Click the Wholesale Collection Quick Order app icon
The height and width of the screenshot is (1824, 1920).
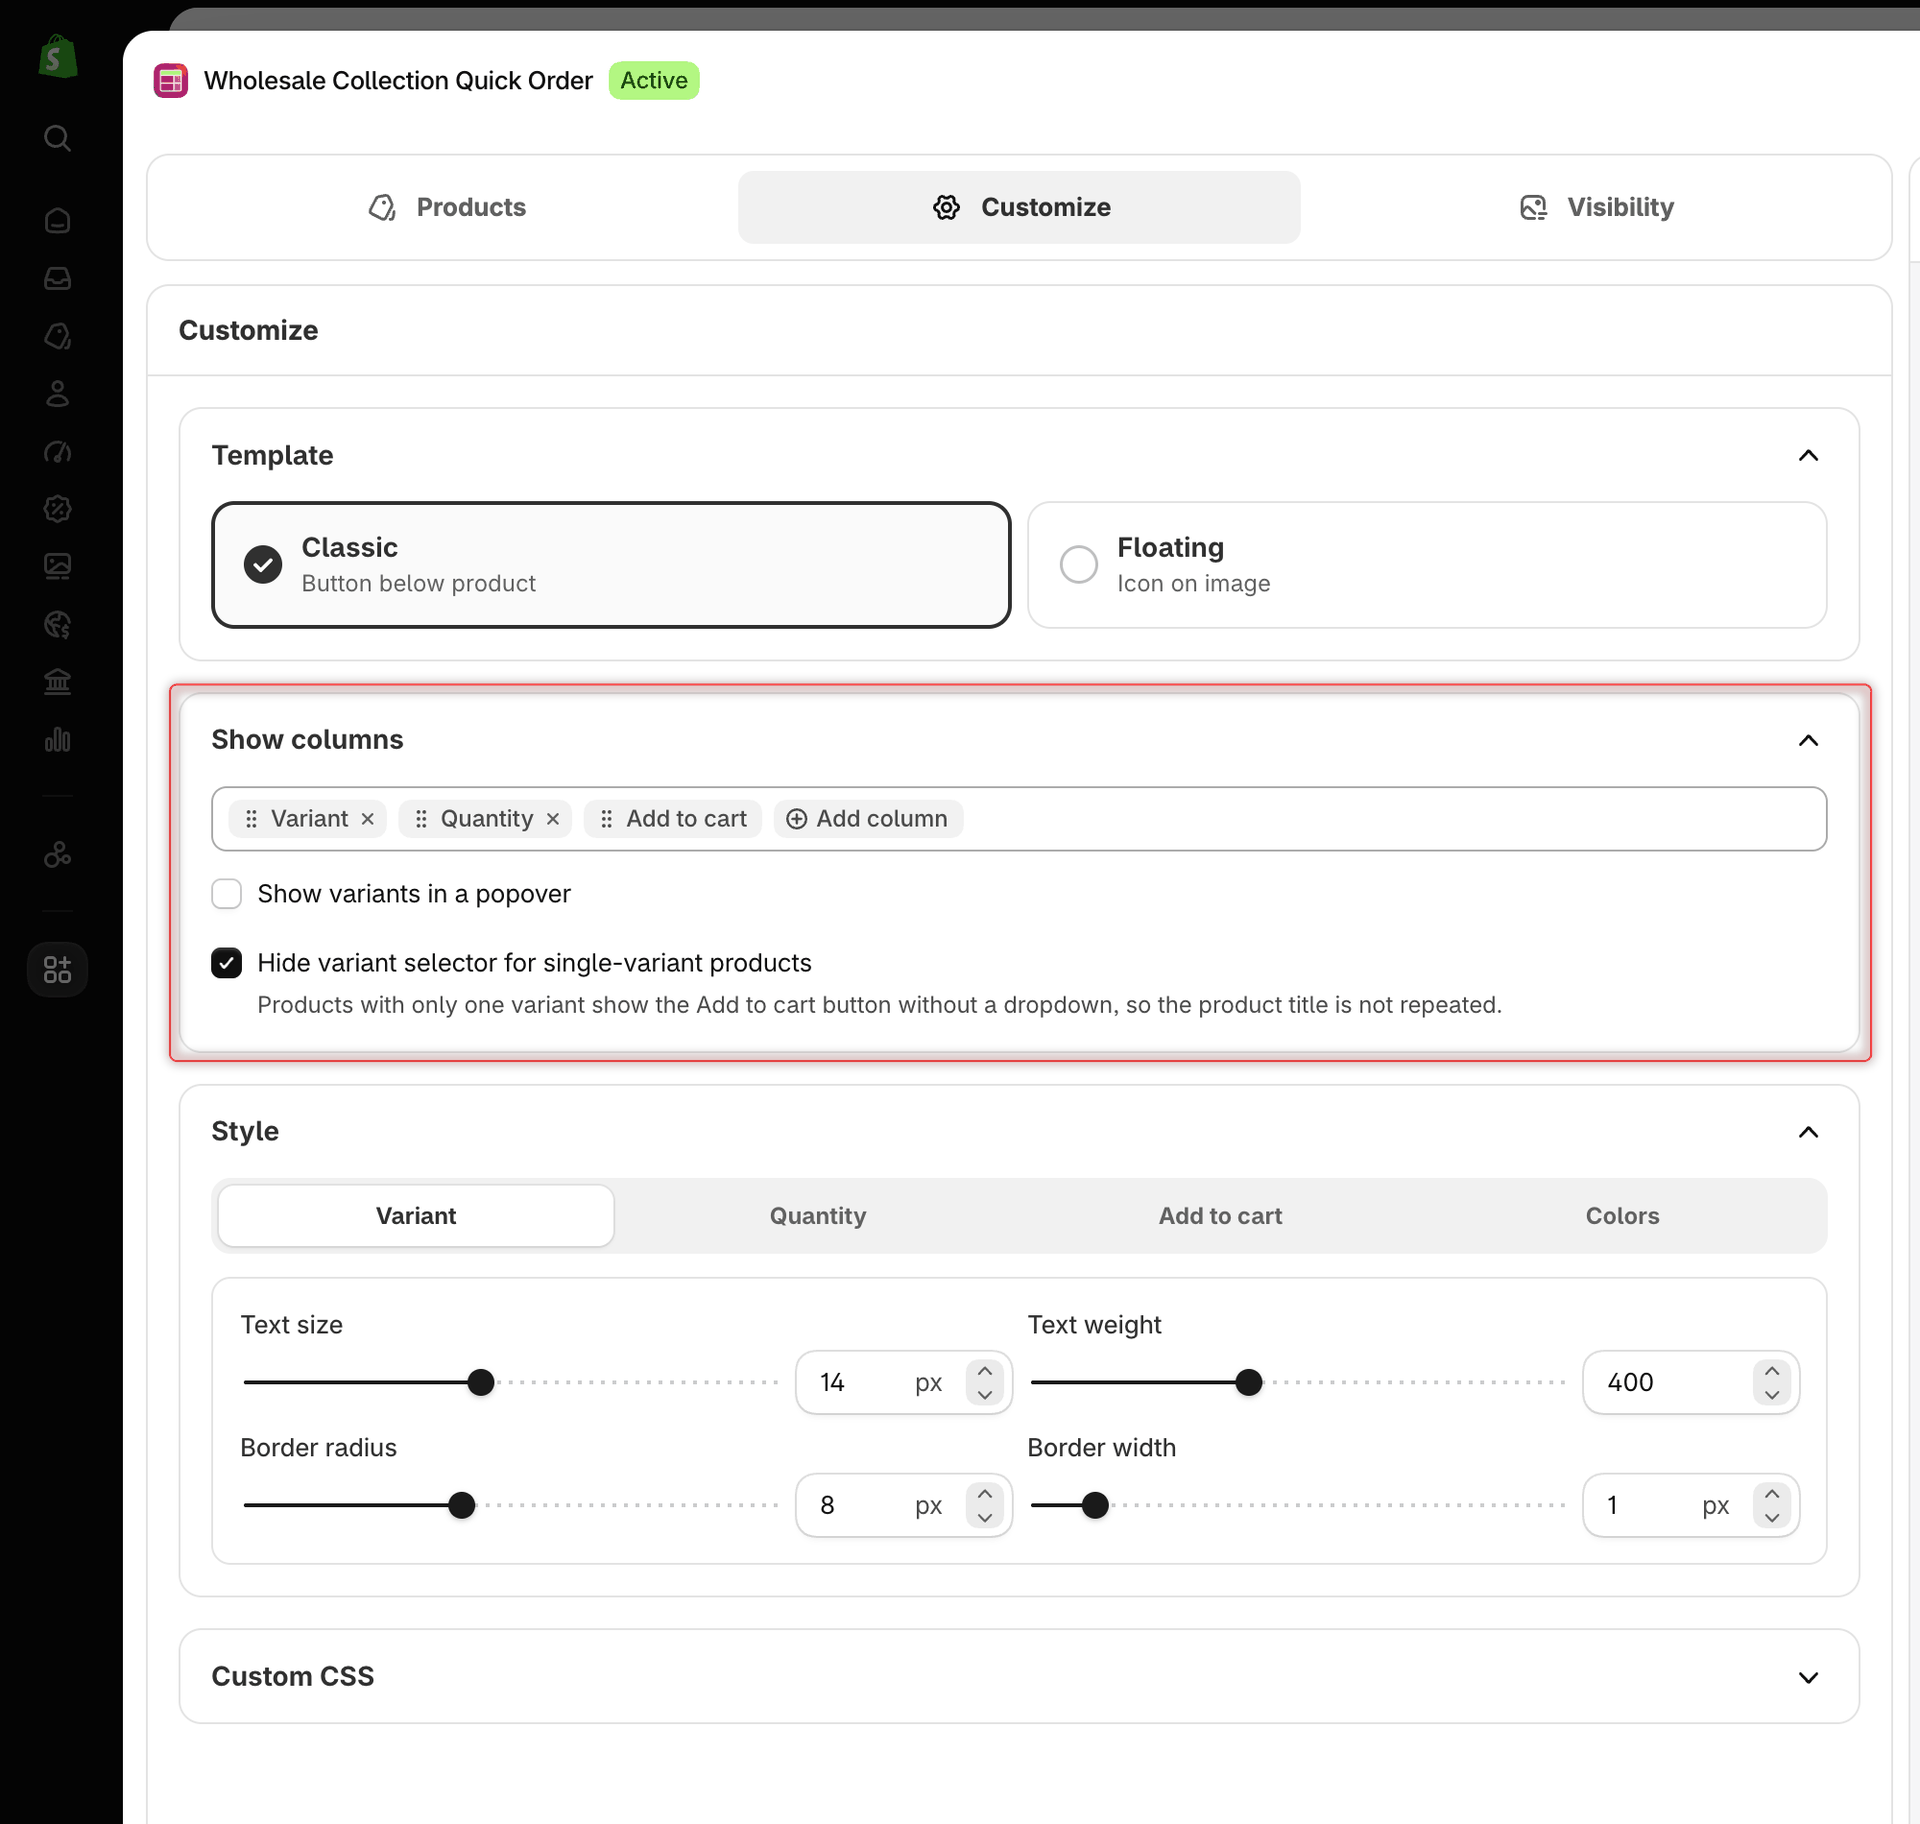tap(171, 81)
